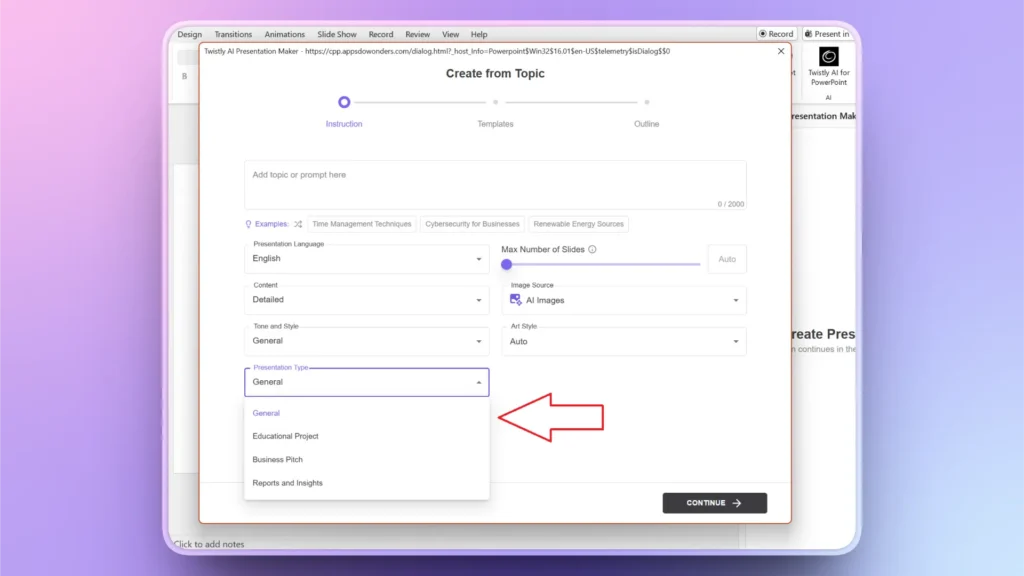Click the Instruction step indicator
1024x576 pixels.
click(344, 102)
